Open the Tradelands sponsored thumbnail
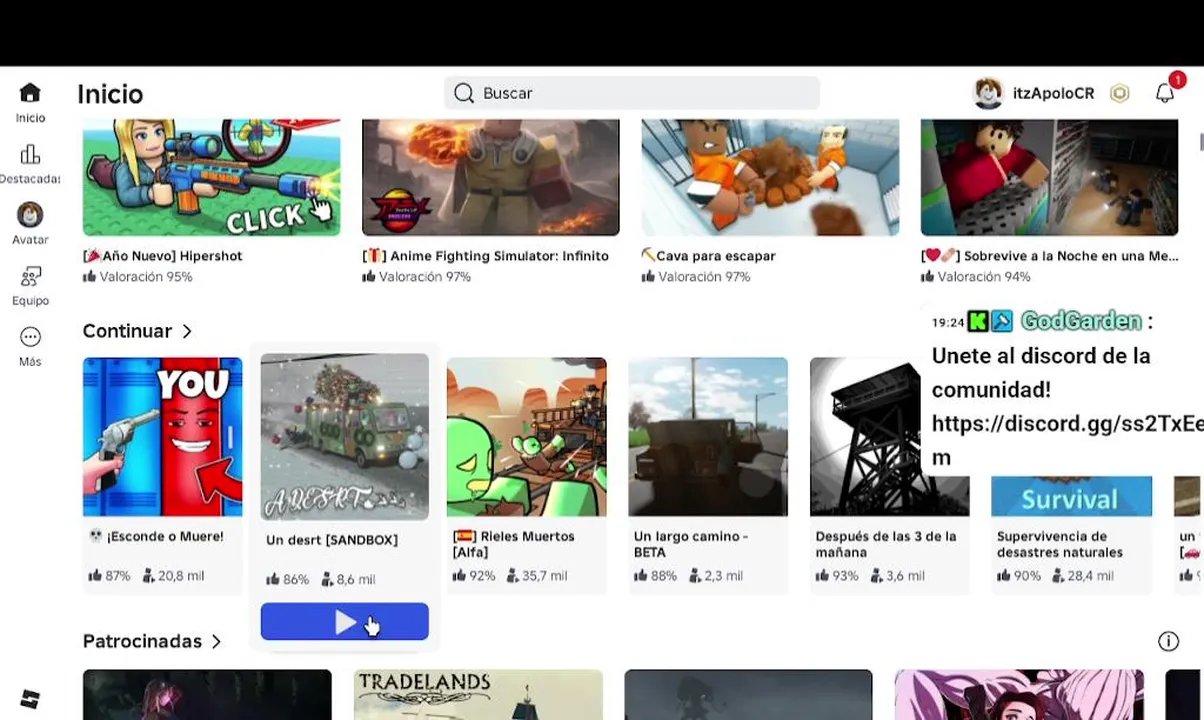This screenshot has width=1204, height=720. click(x=478, y=695)
